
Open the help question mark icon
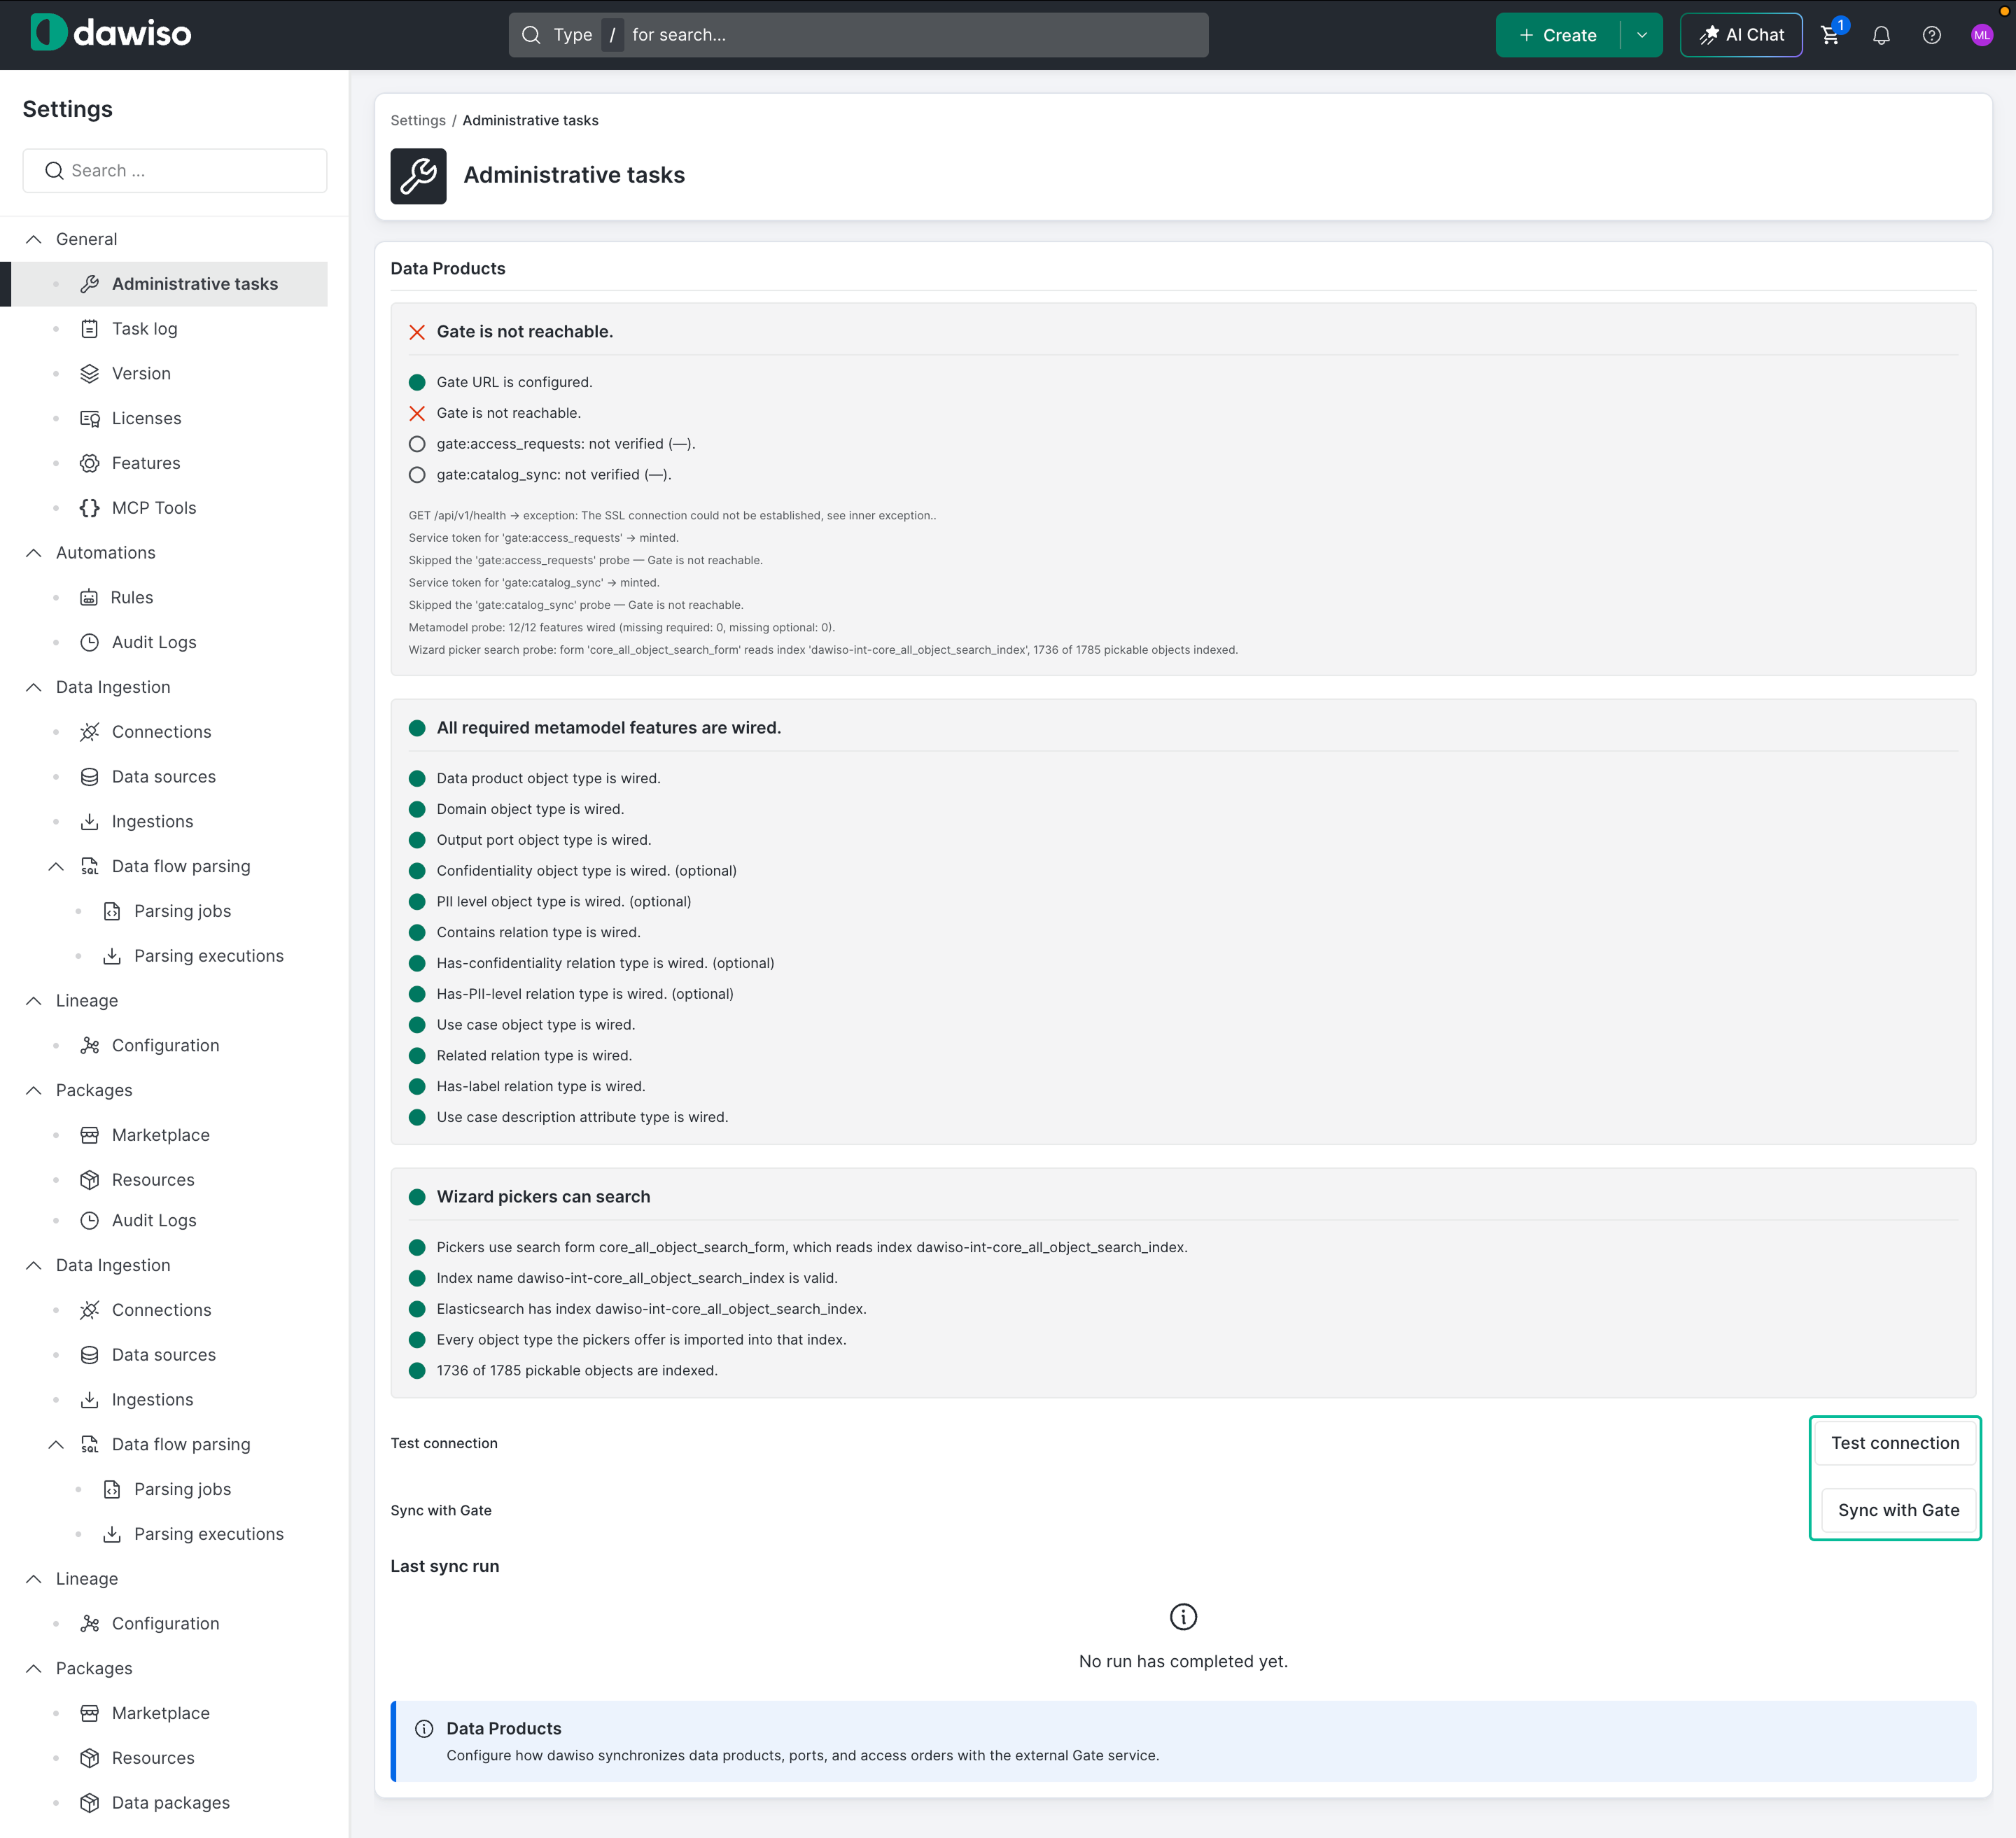[1931, 35]
